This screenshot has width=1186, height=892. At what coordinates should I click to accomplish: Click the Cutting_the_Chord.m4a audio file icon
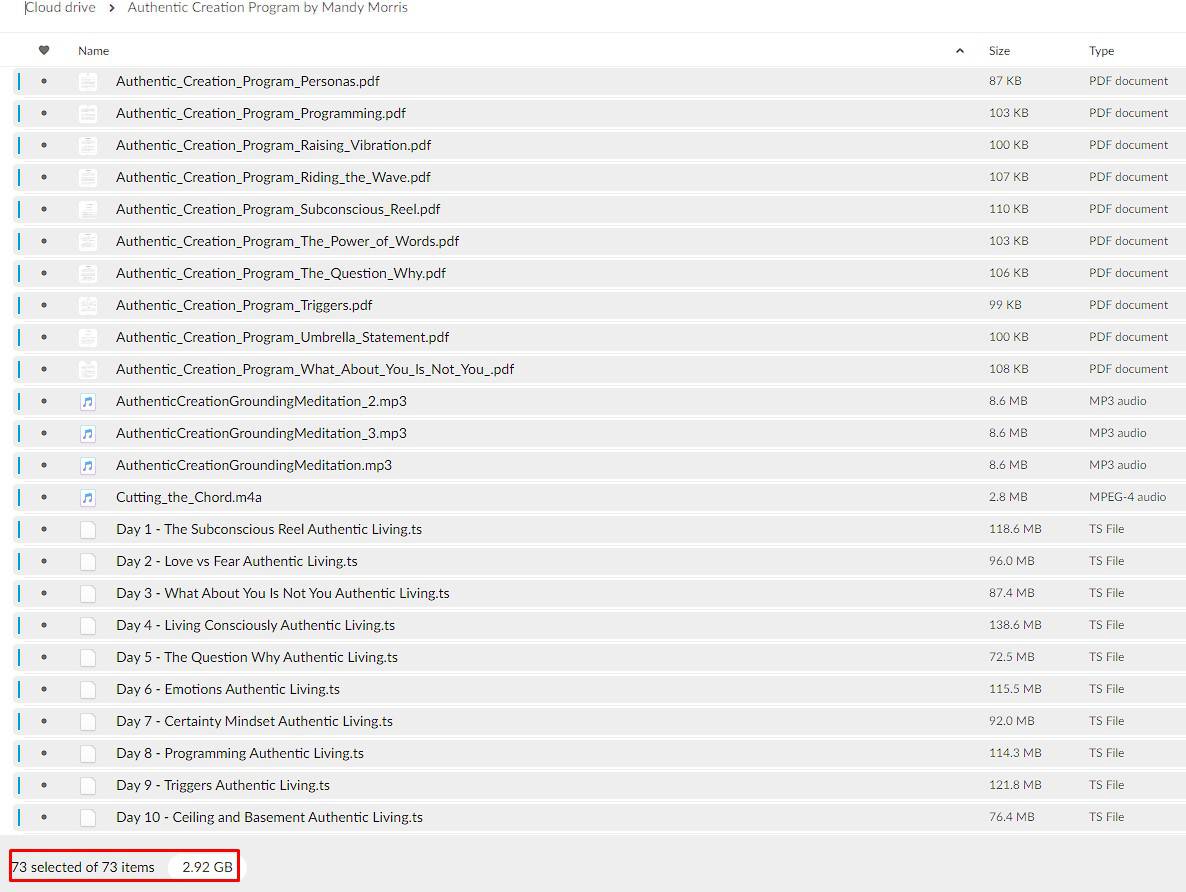click(x=88, y=498)
